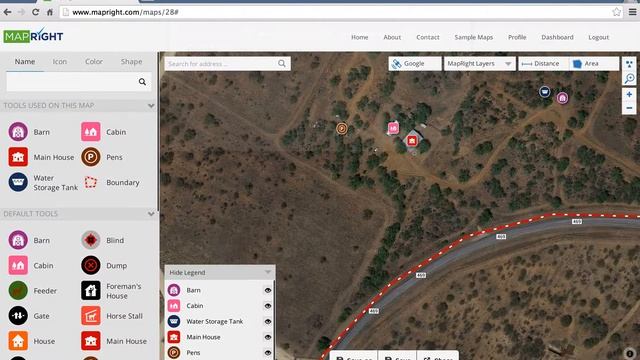Click the Logout link
The width and height of the screenshot is (640, 360).
[x=599, y=37]
